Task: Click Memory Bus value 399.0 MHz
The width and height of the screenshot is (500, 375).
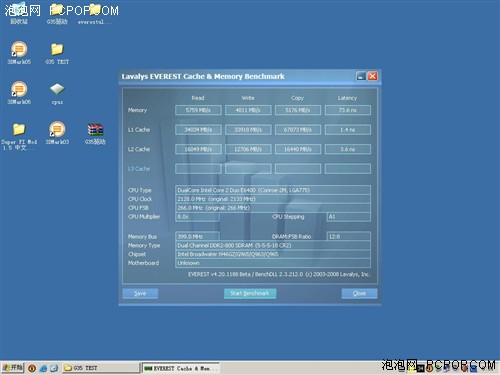Action: pos(197,236)
